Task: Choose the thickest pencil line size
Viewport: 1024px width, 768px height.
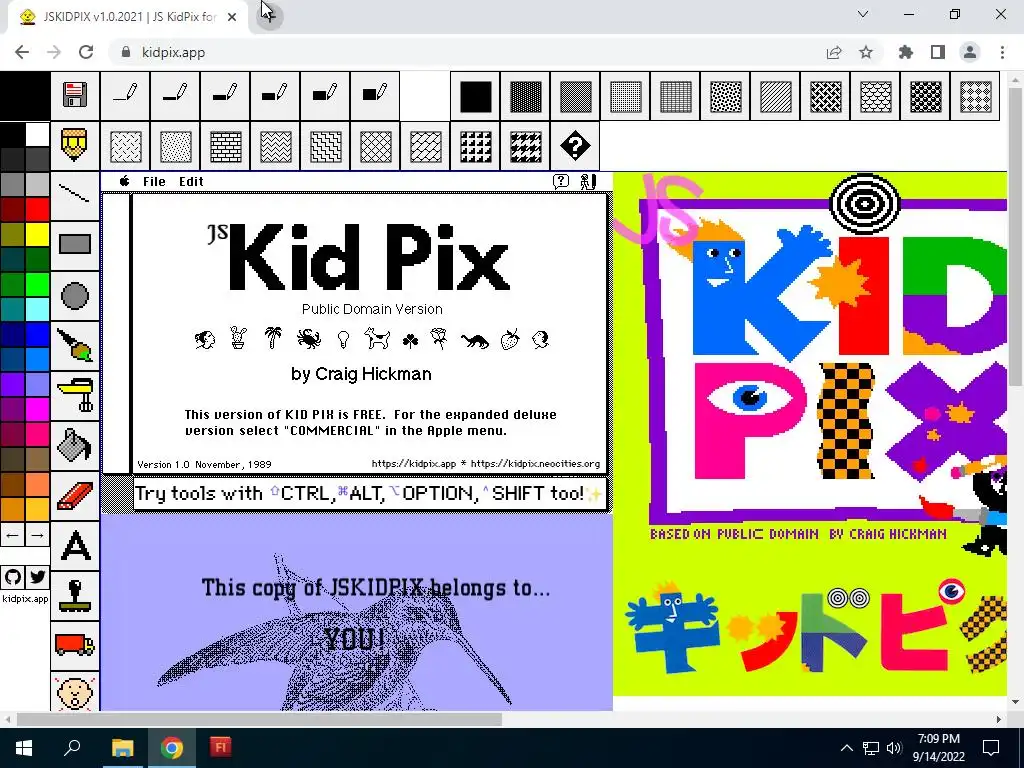Action: 375,95
